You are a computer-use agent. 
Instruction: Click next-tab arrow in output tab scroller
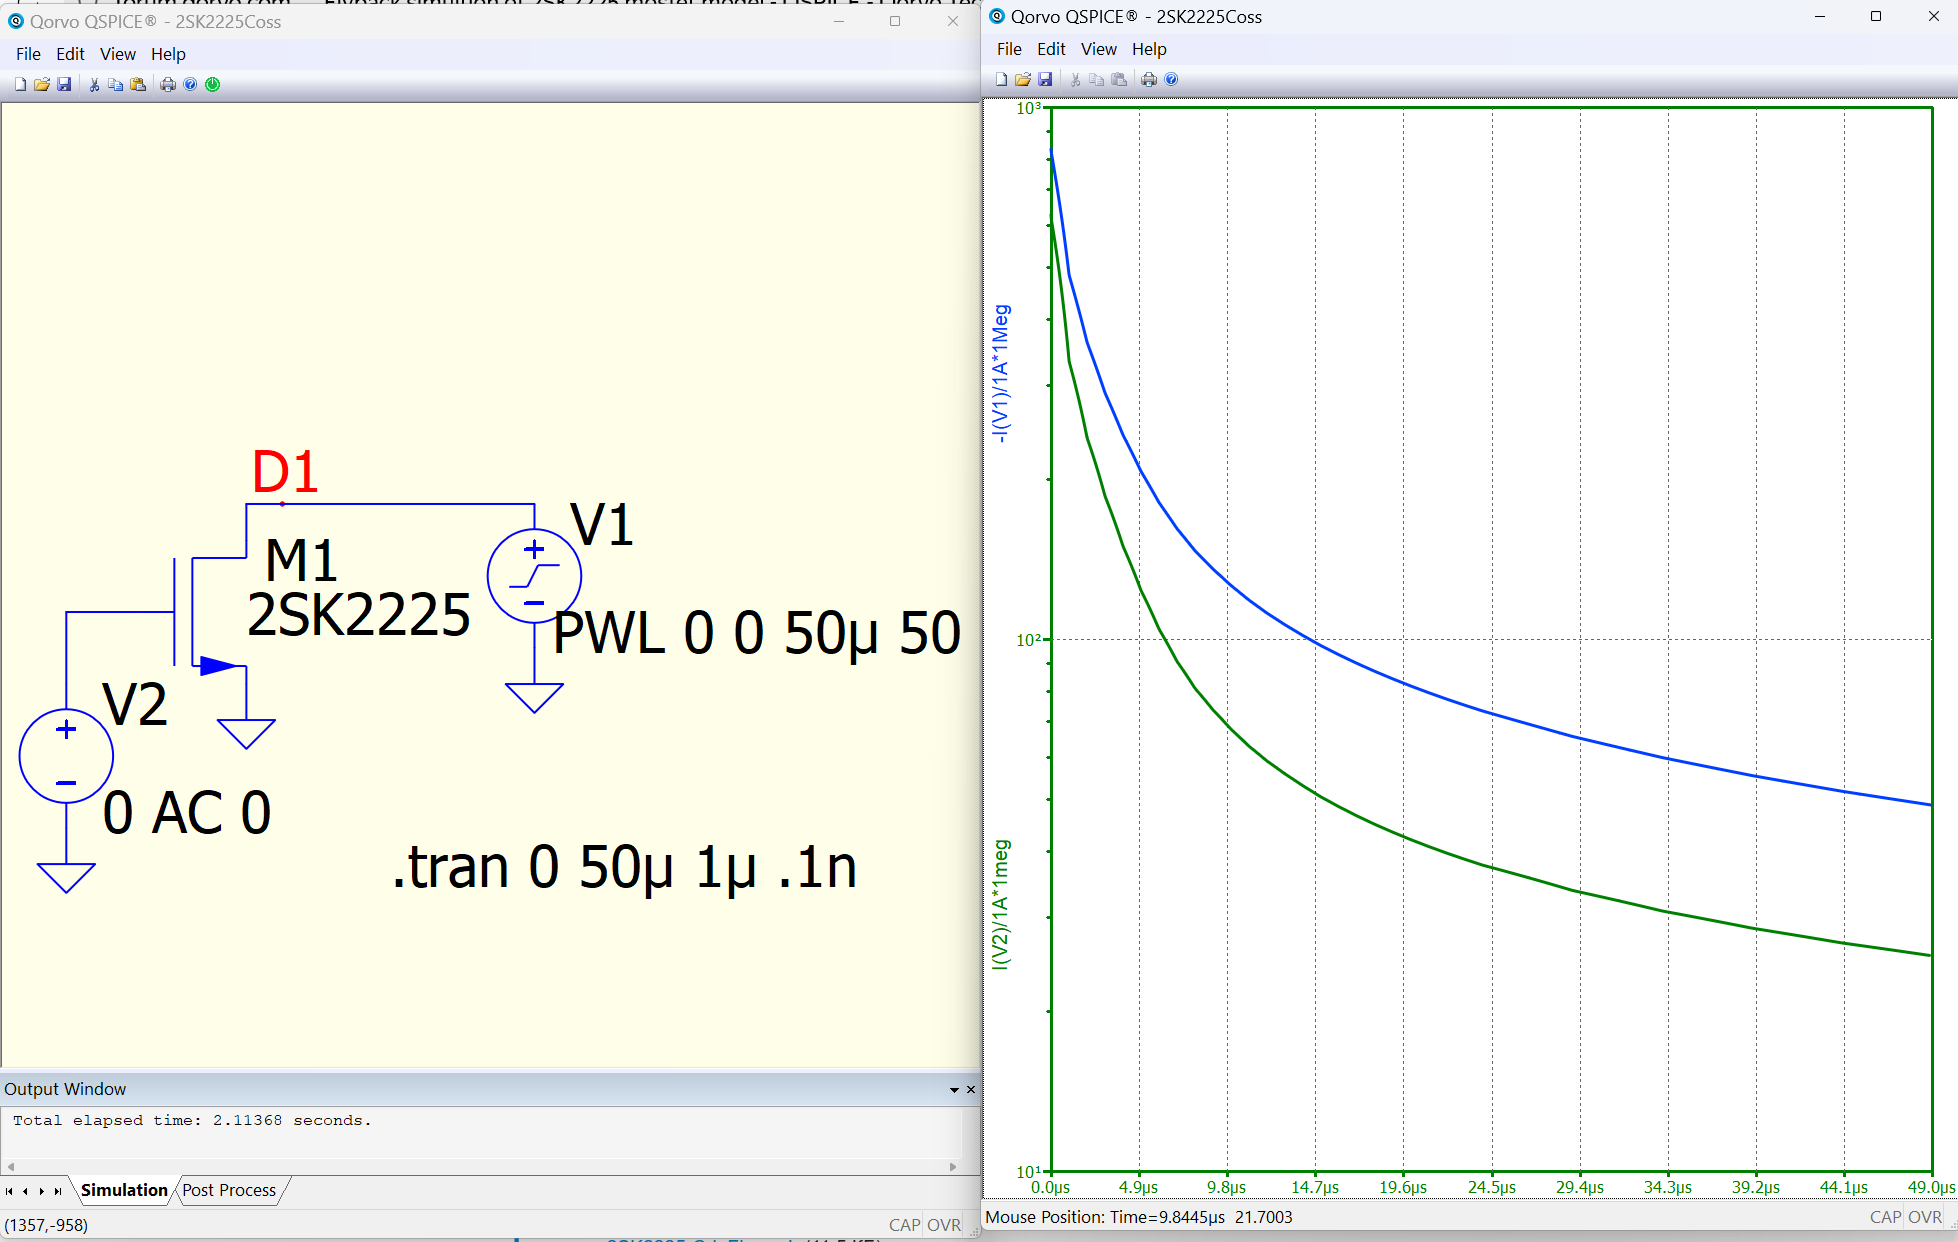tap(41, 1191)
